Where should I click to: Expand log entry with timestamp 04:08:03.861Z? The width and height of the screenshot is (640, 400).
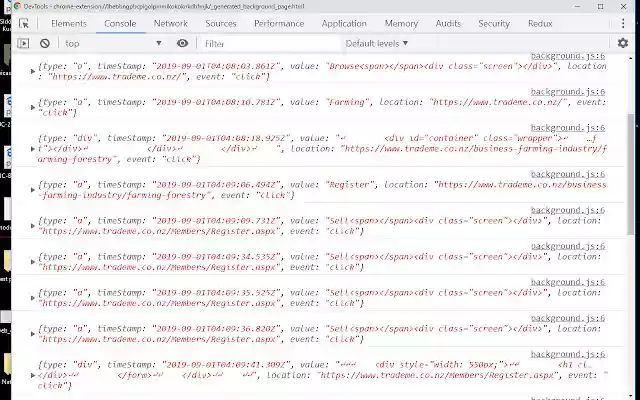click(x=33, y=71)
